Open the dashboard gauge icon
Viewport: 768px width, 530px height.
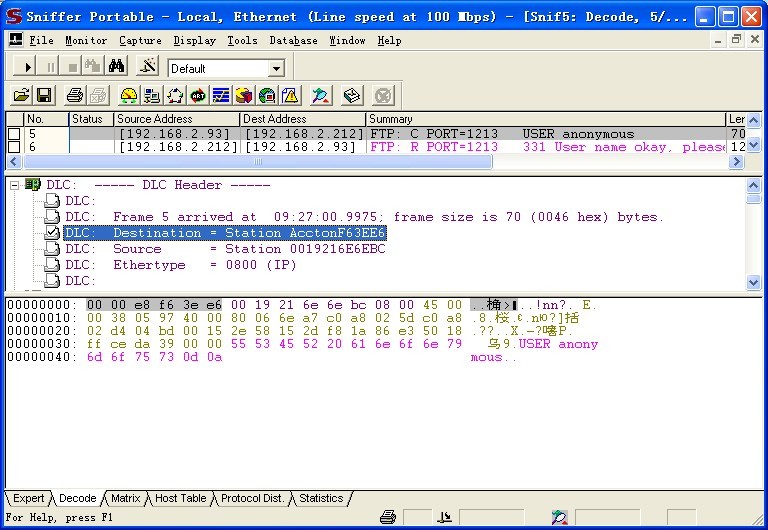129,95
